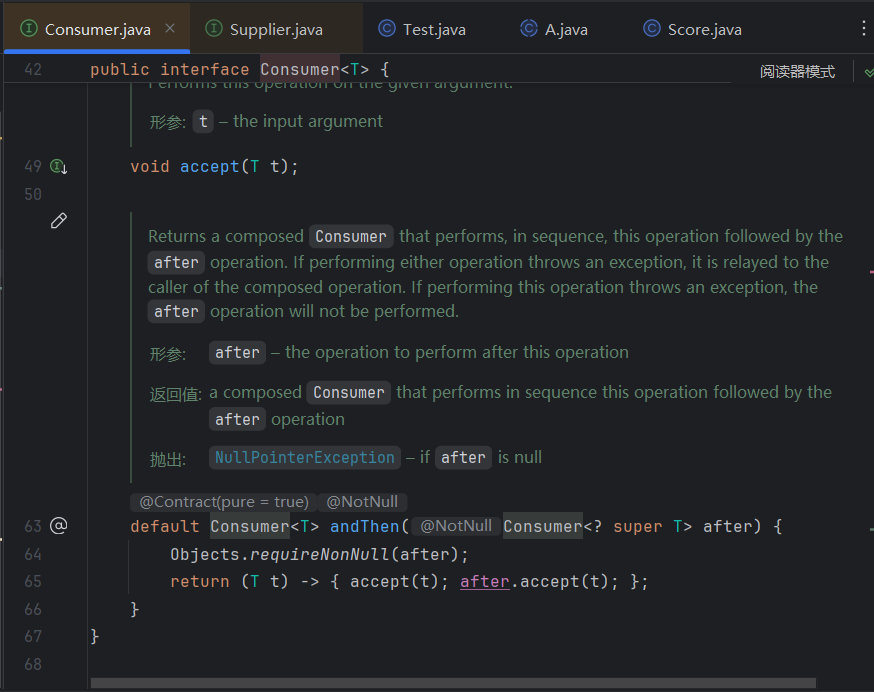Click the @Contract(pure = true) inlay hint
874x692 pixels.
(224, 502)
